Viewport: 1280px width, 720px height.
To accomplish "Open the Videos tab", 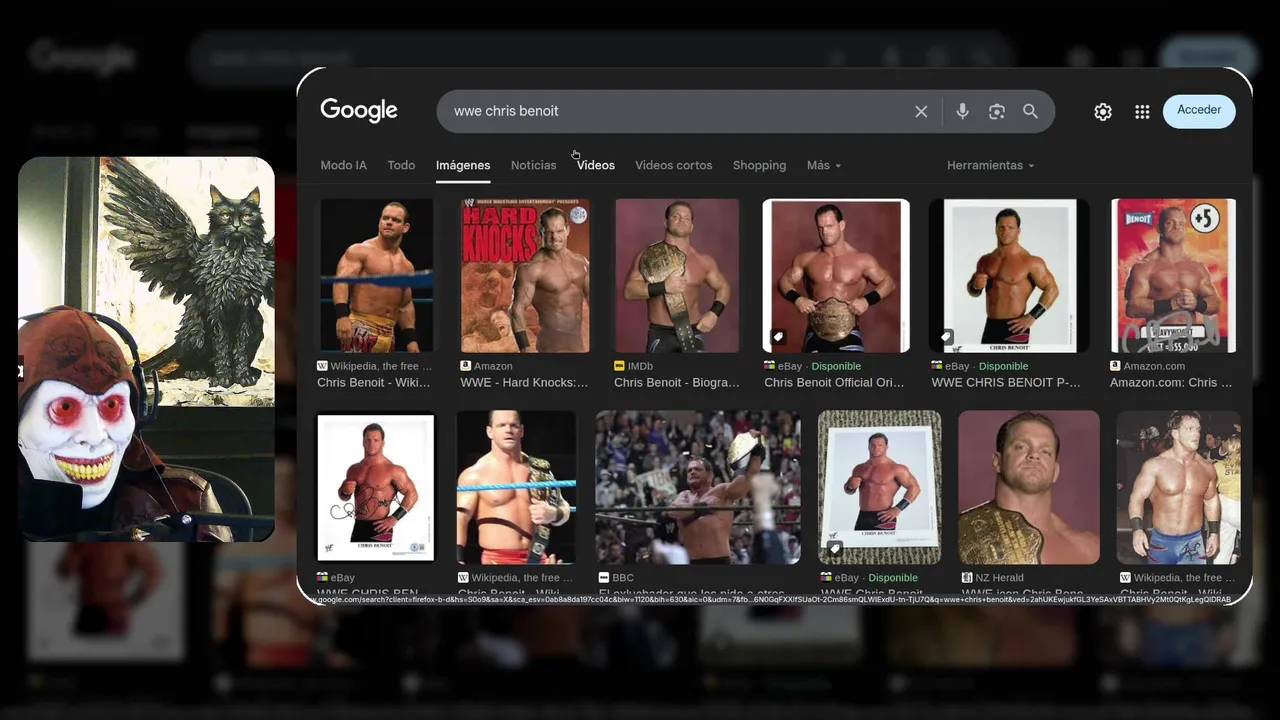I will tap(596, 165).
